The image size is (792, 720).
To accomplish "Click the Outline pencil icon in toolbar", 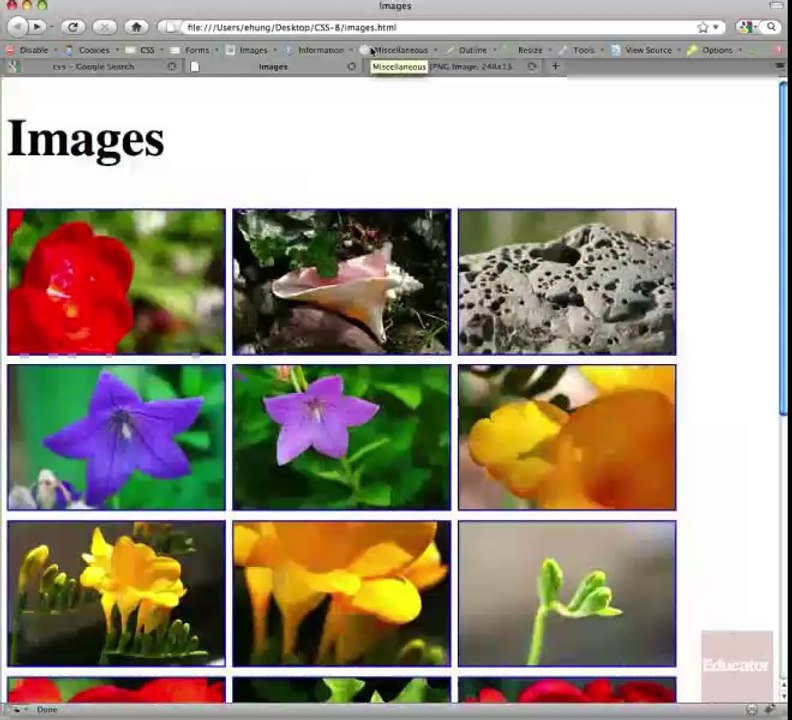I will tap(450, 50).
